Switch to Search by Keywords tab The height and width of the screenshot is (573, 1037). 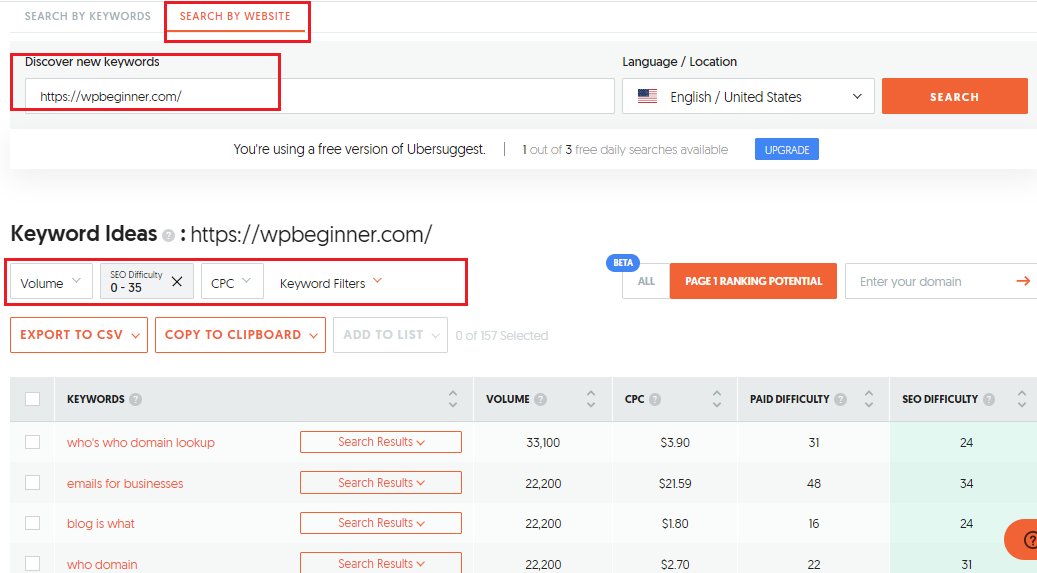pyautogui.click(x=88, y=17)
